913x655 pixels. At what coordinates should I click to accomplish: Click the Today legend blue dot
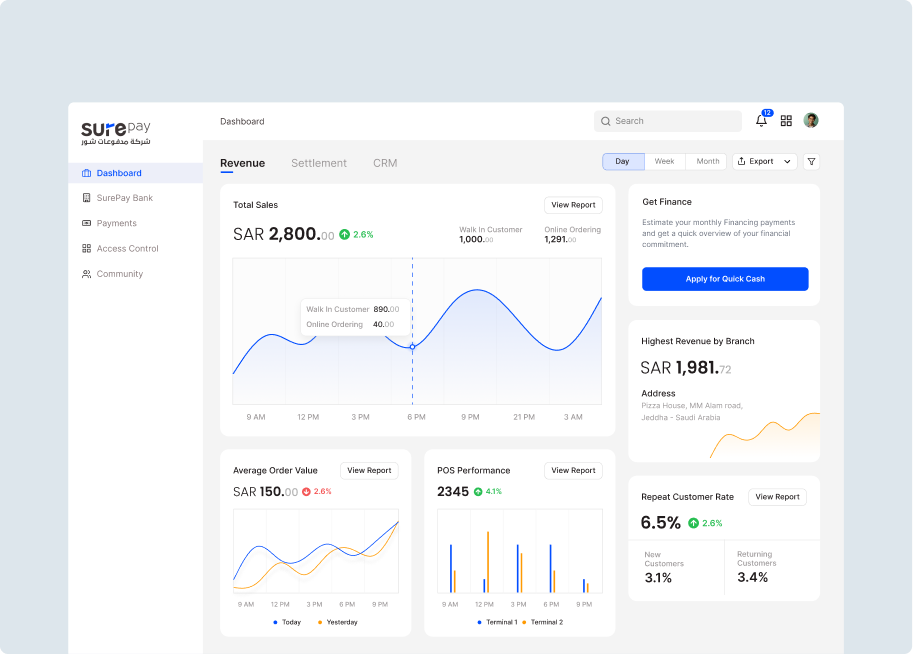tap(275, 622)
